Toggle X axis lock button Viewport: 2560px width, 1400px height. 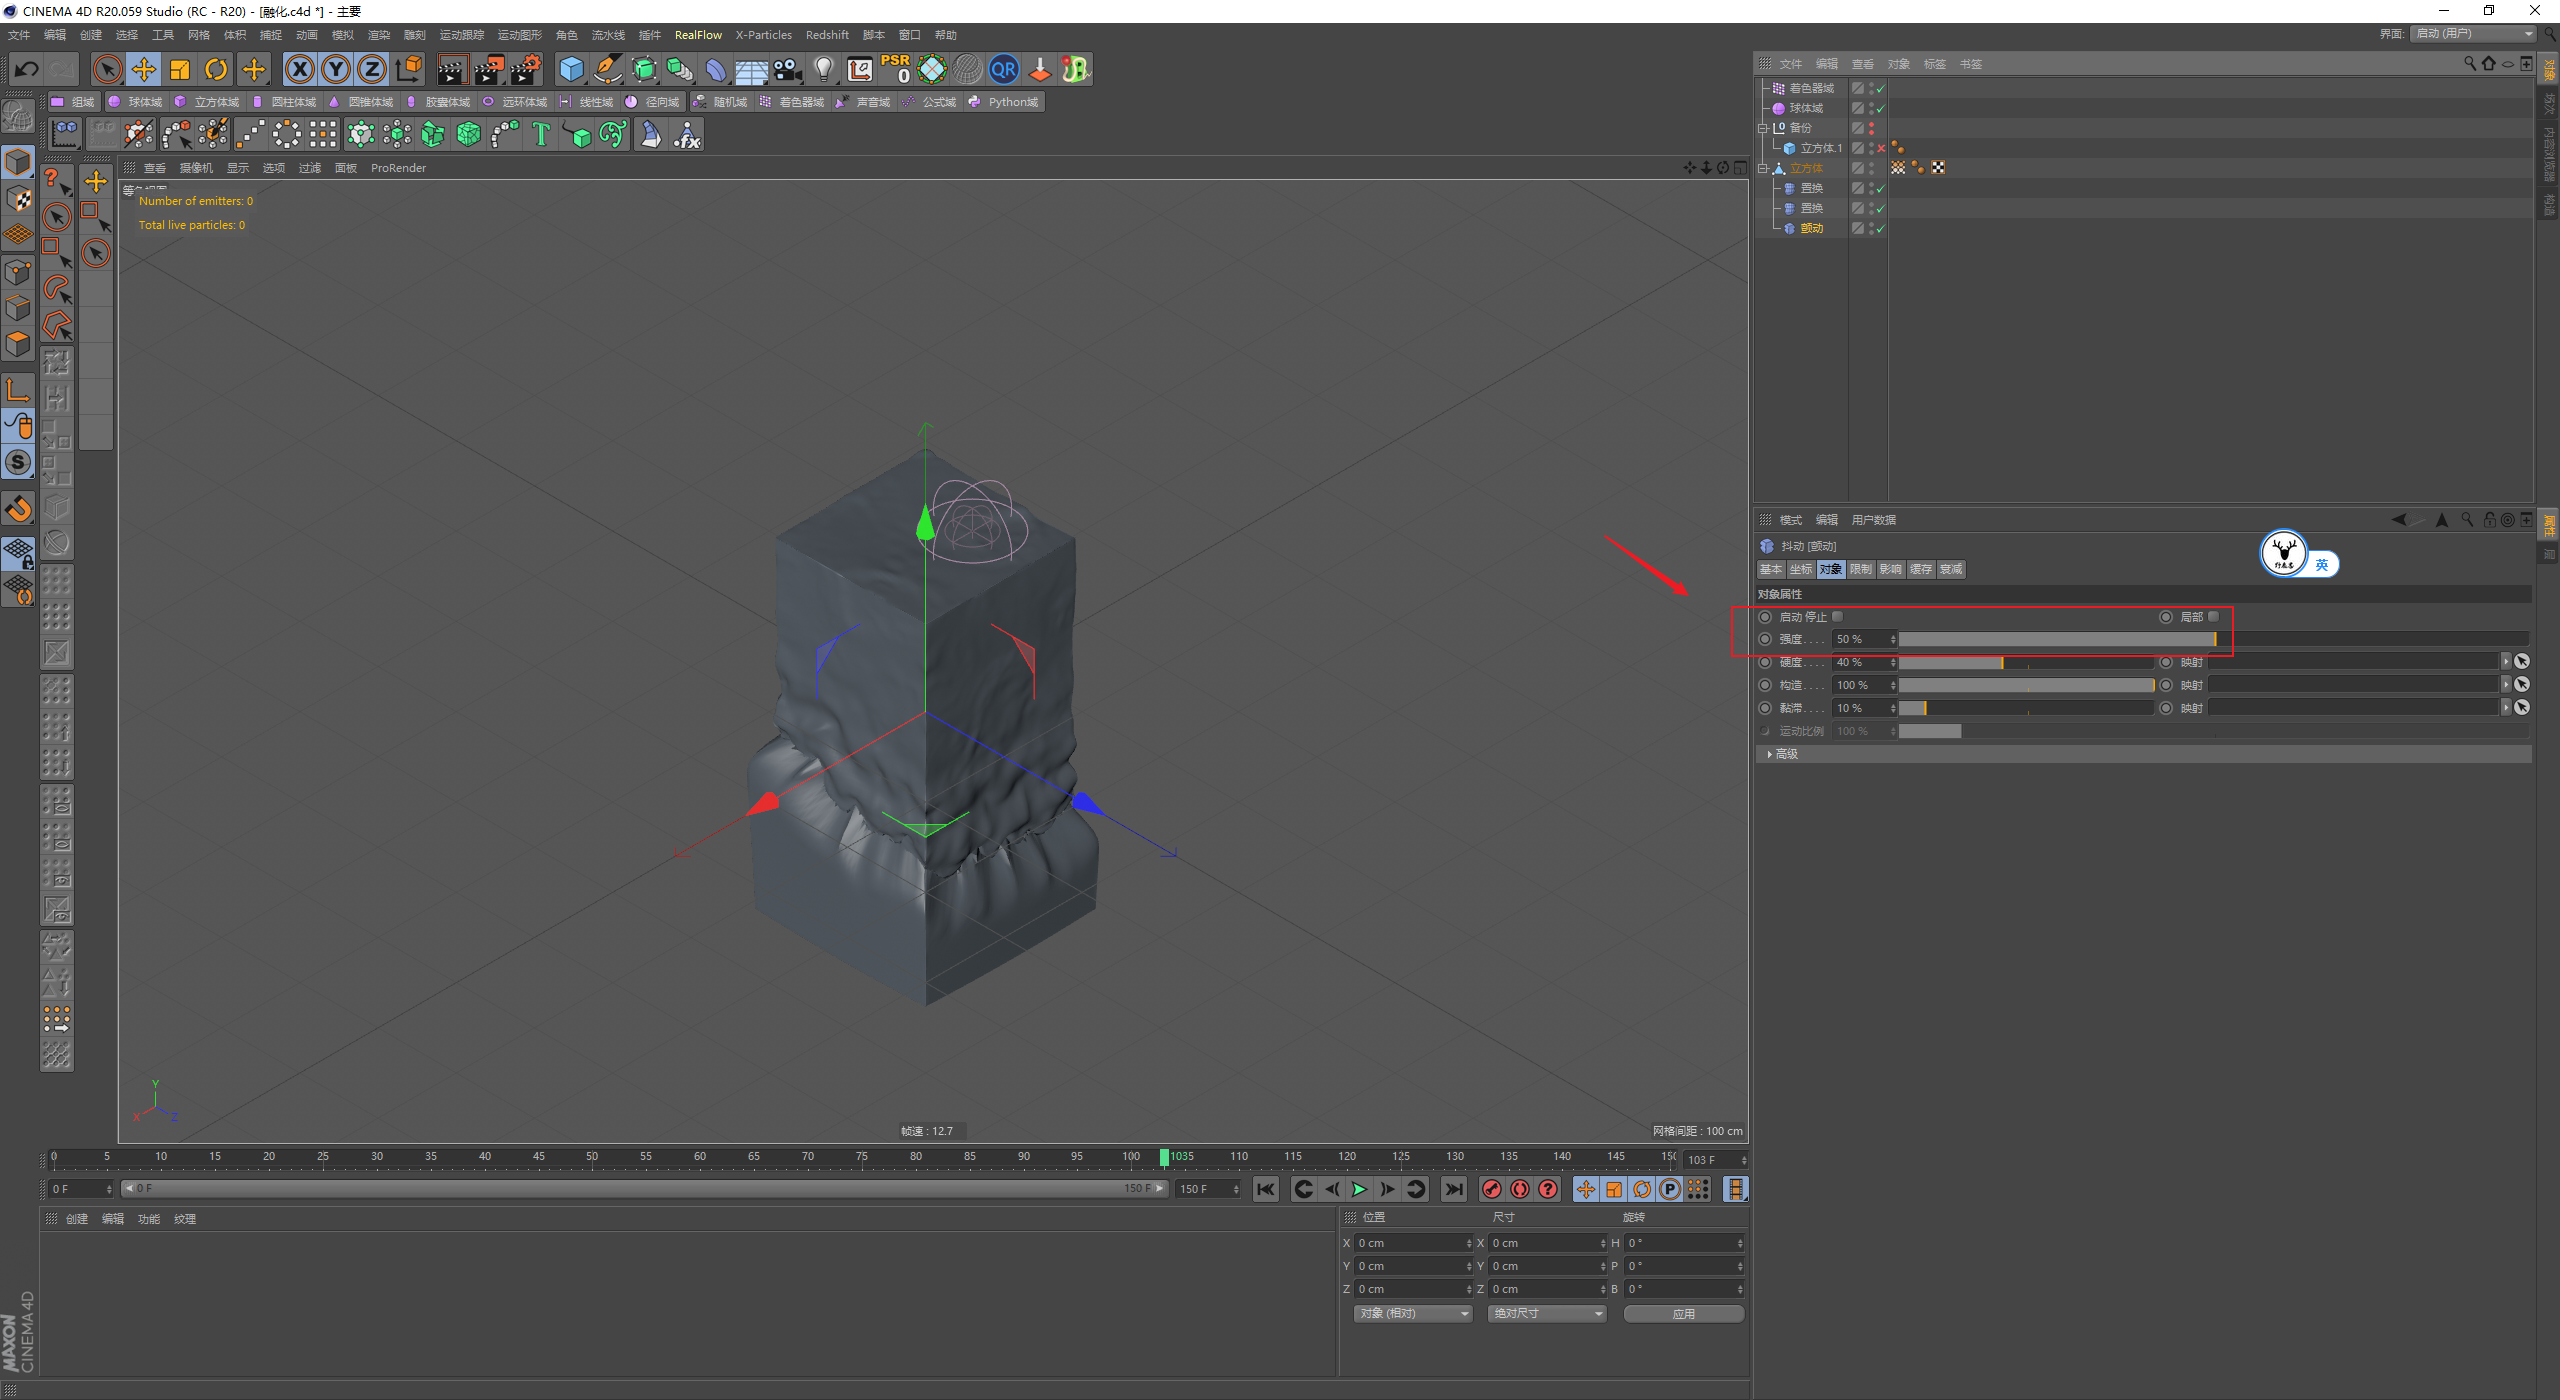click(299, 69)
